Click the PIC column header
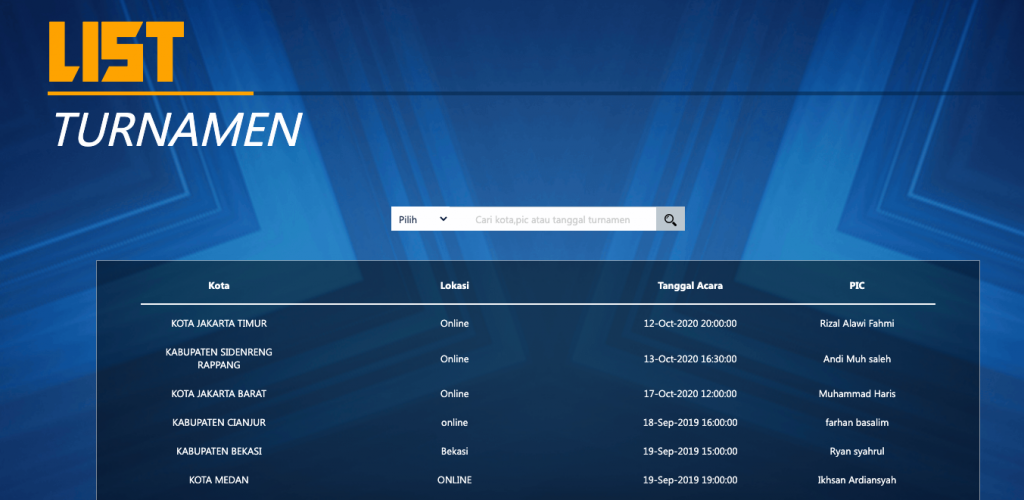Viewport: 1024px width, 500px height. click(856, 286)
